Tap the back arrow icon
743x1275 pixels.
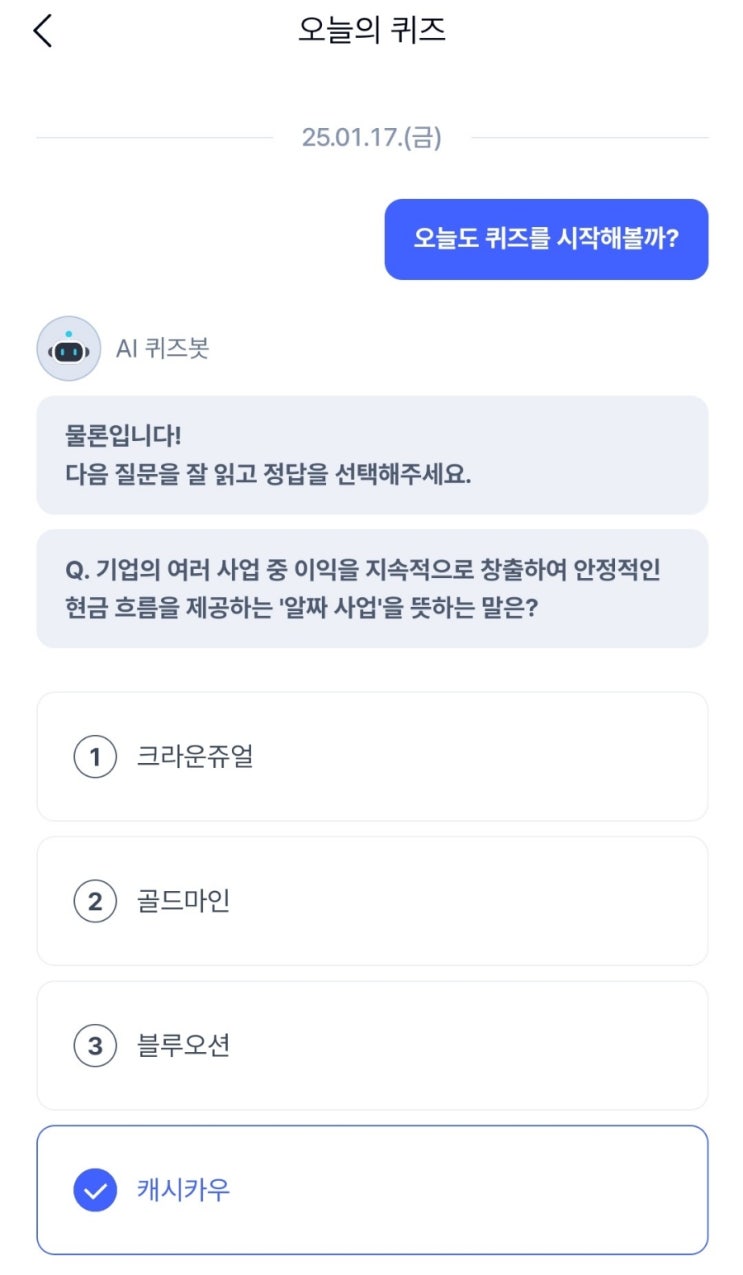tap(42, 30)
